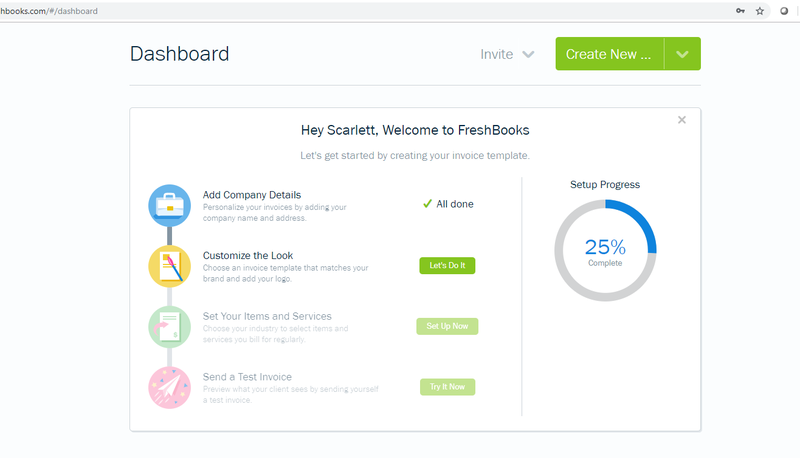
Task: Click the Set Up Now button
Action: 447,326
